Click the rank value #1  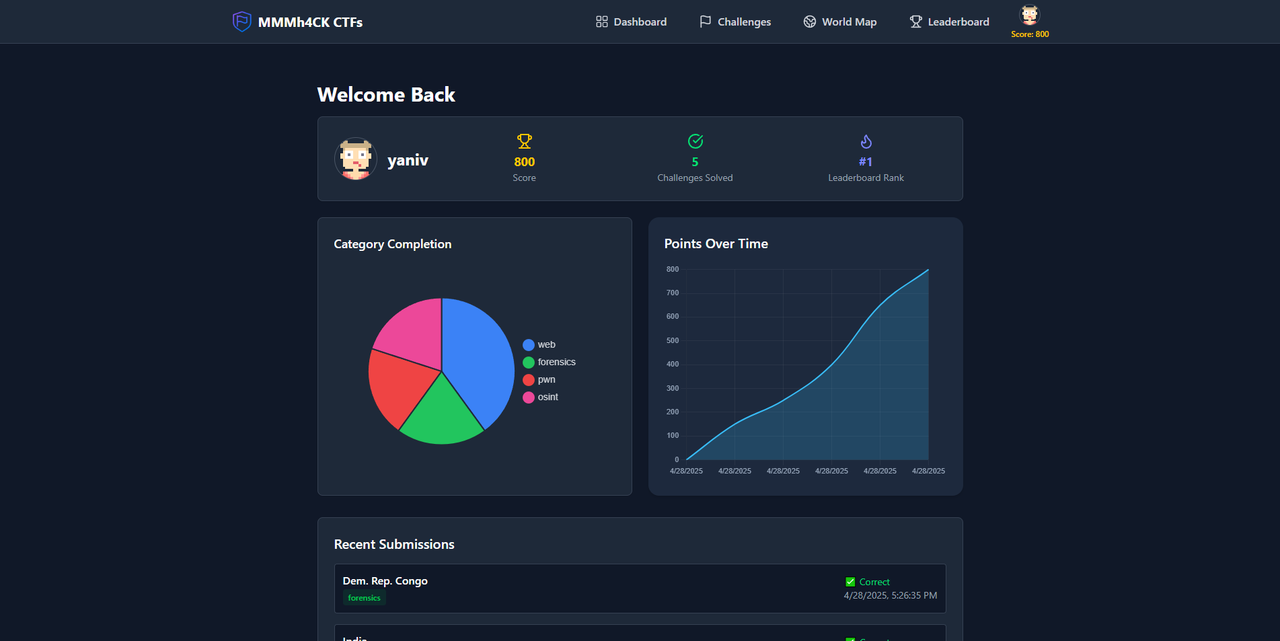coord(866,162)
